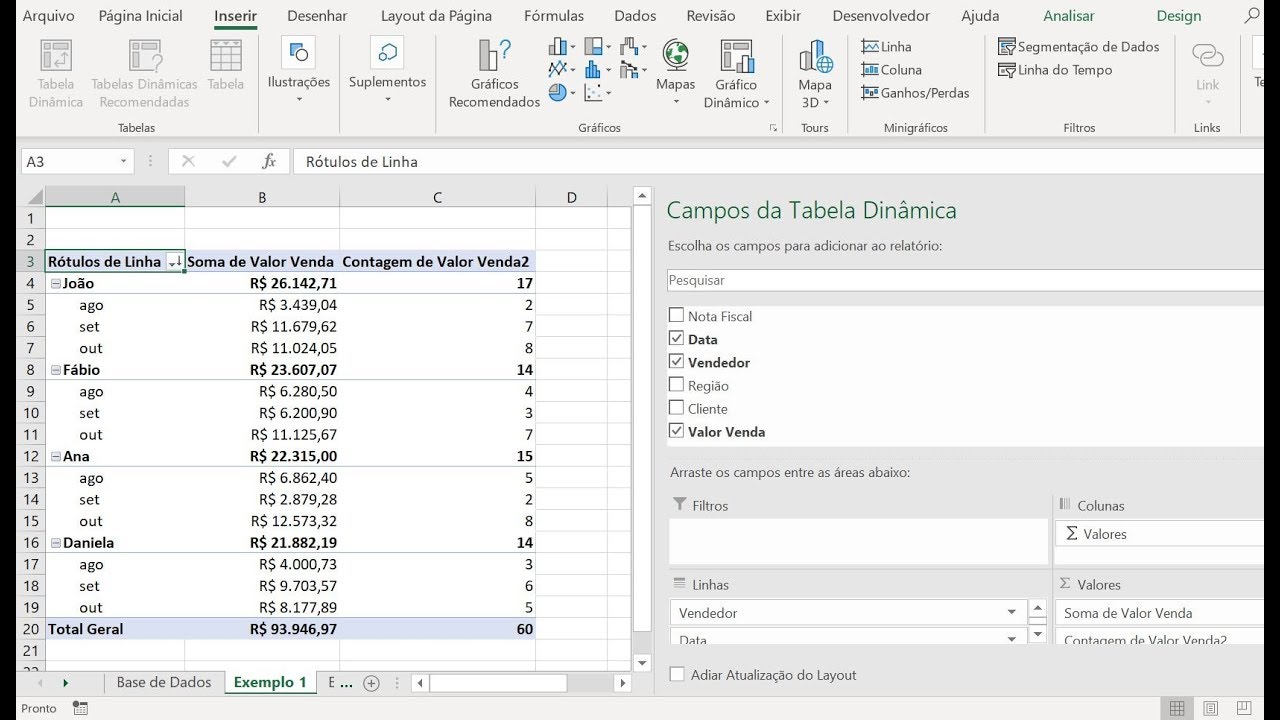The height and width of the screenshot is (720, 1280).
Task: Collapse the João group
Action: 56,284
